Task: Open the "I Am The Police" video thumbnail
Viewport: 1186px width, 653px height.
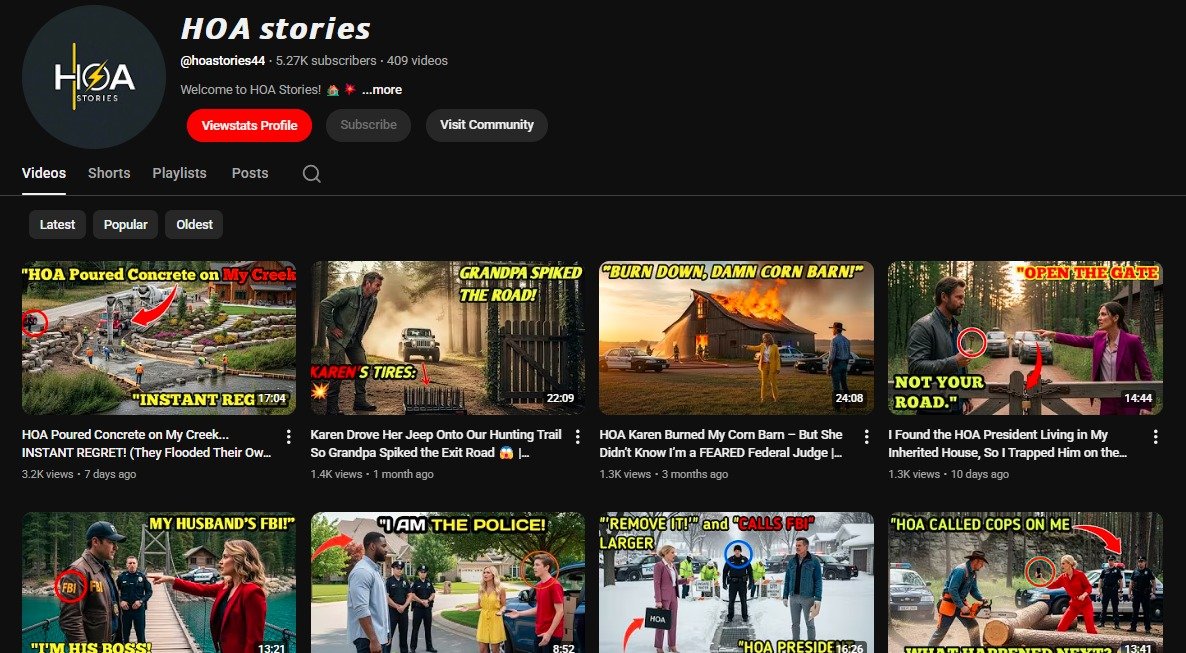Action: (x=447, y=585)
